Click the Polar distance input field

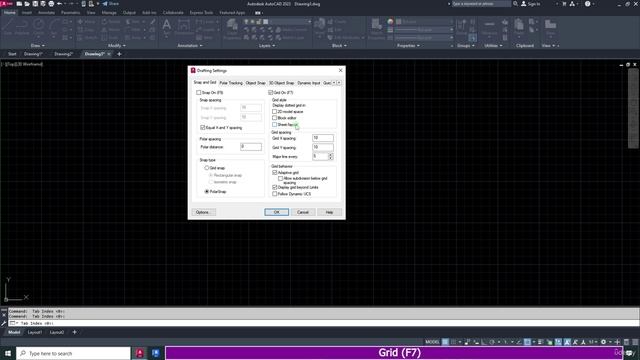[251, 147]
